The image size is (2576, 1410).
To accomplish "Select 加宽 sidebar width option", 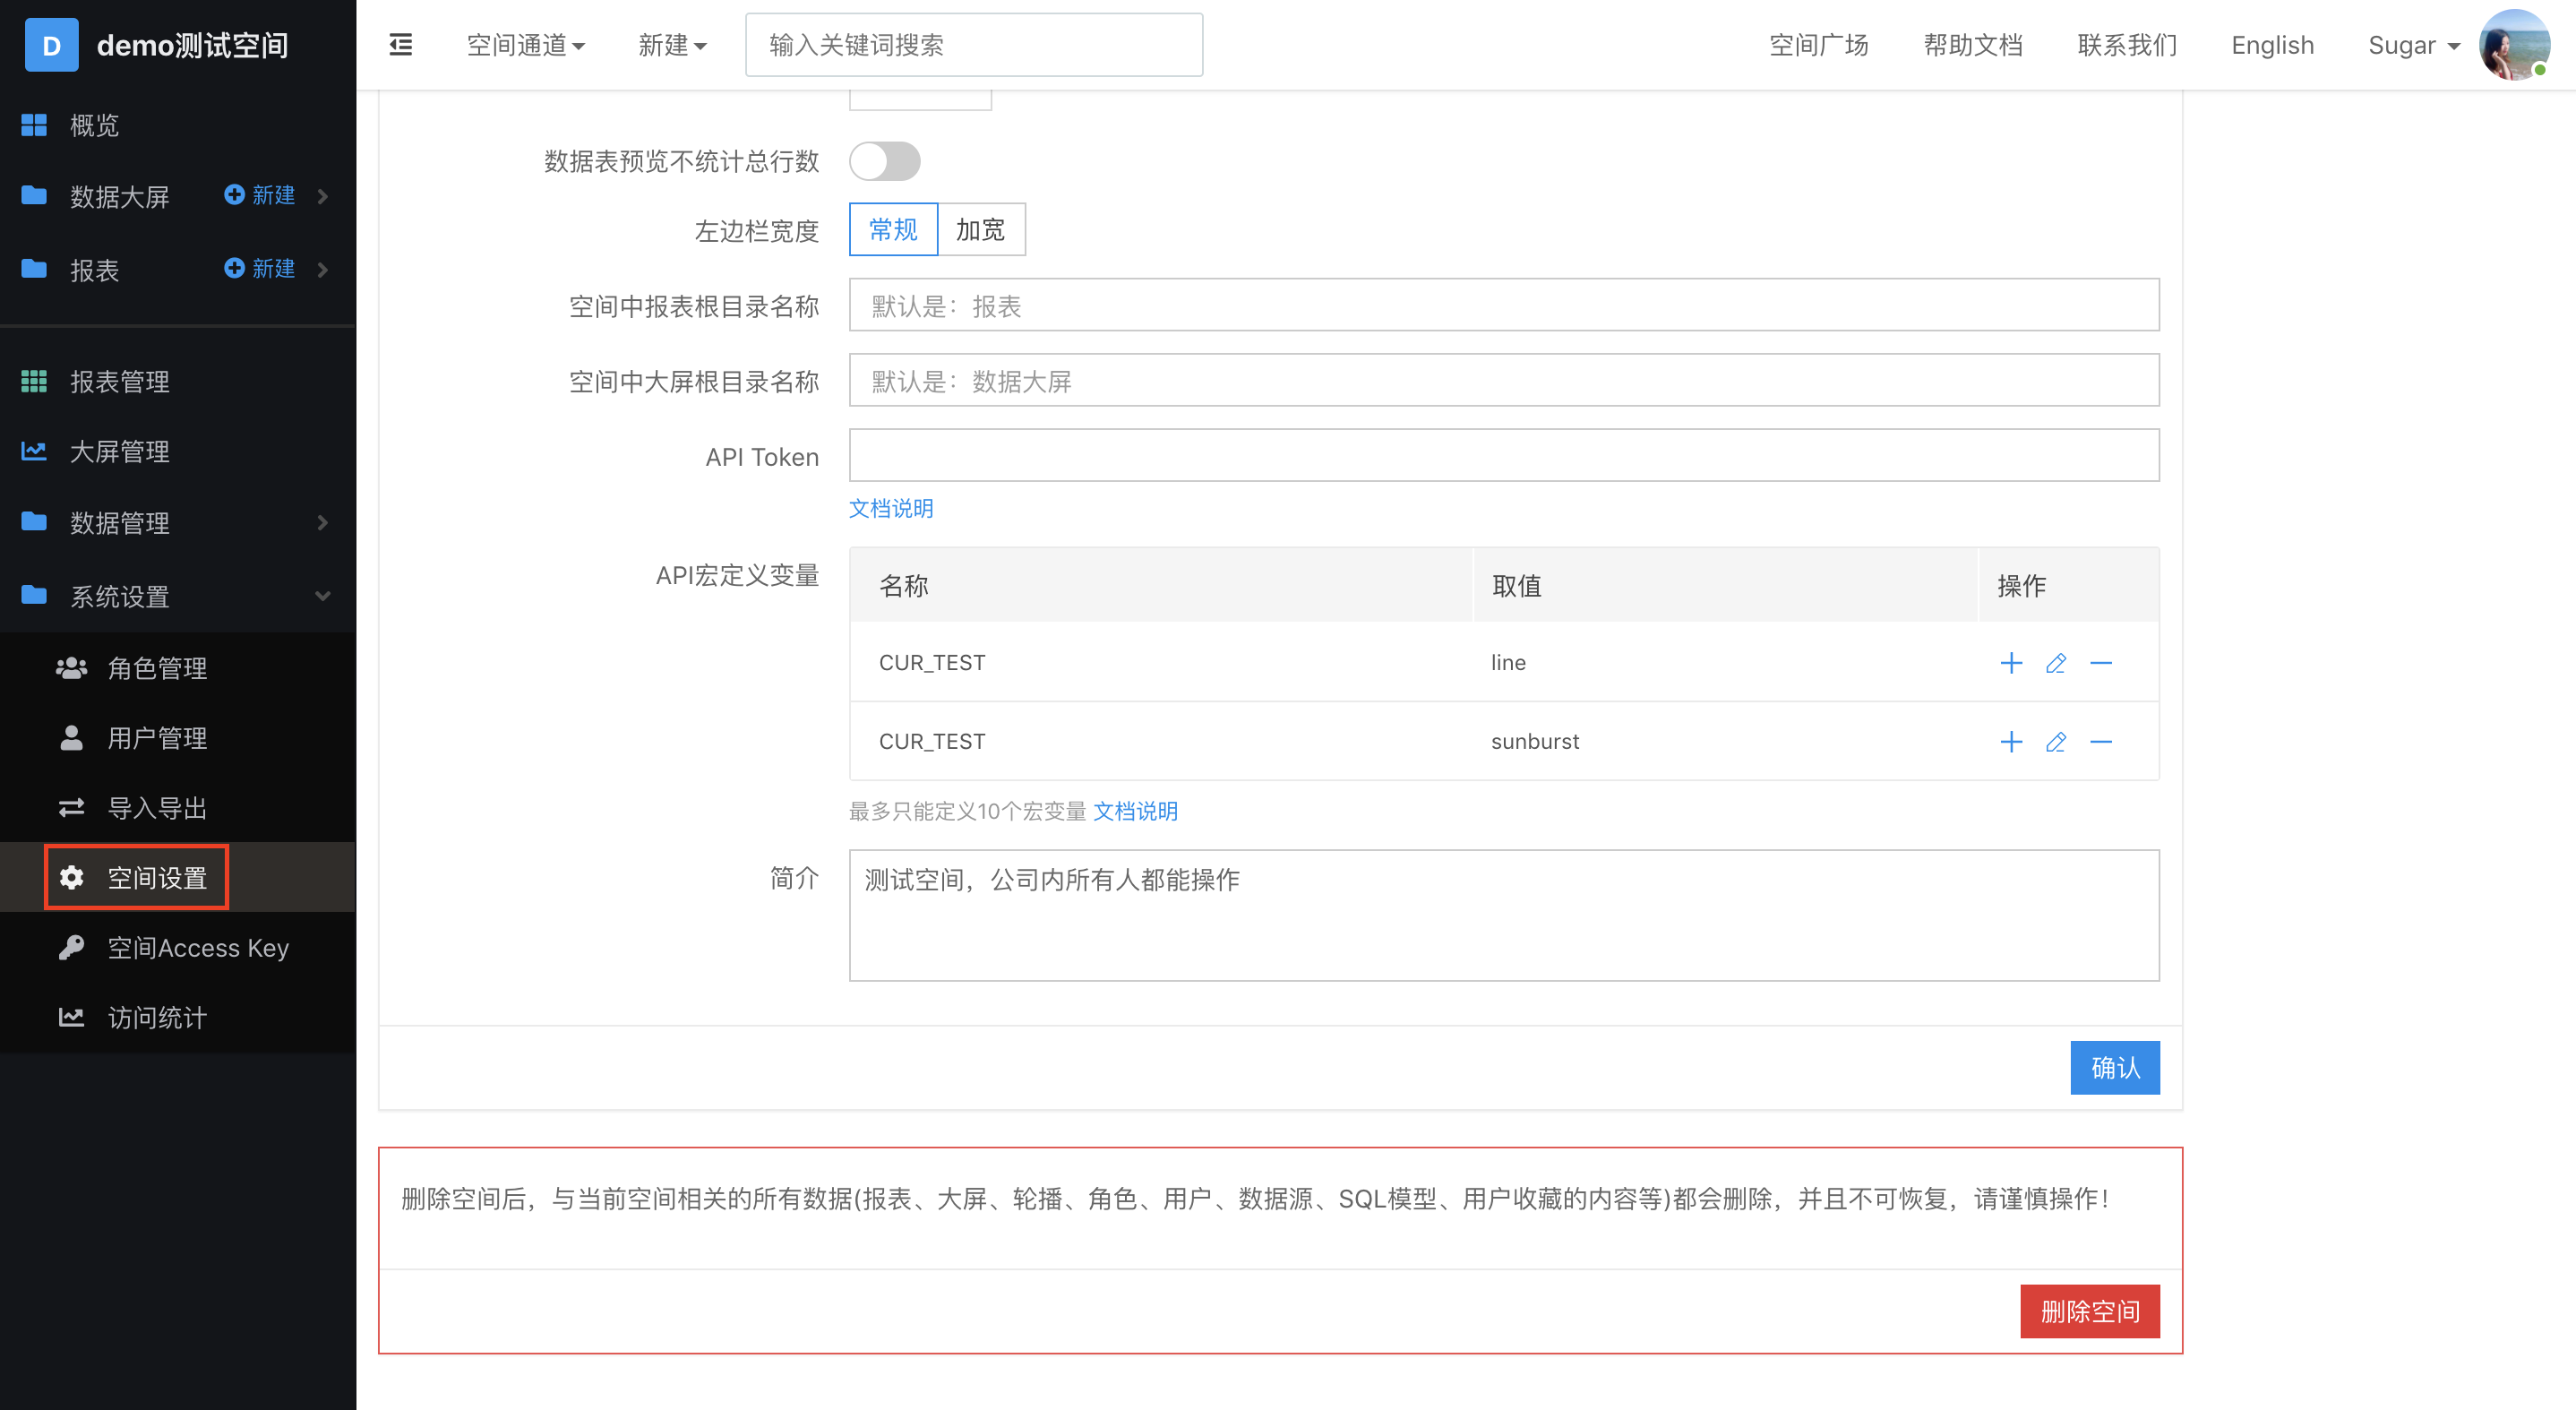I will [x=981, y=230].
